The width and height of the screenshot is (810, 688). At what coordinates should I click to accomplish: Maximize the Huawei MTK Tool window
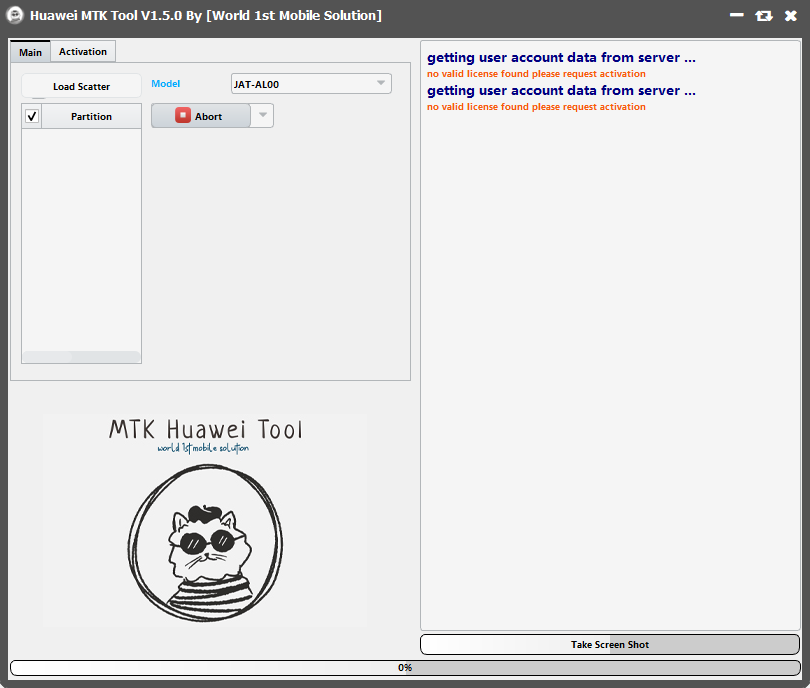coord(764,16)
